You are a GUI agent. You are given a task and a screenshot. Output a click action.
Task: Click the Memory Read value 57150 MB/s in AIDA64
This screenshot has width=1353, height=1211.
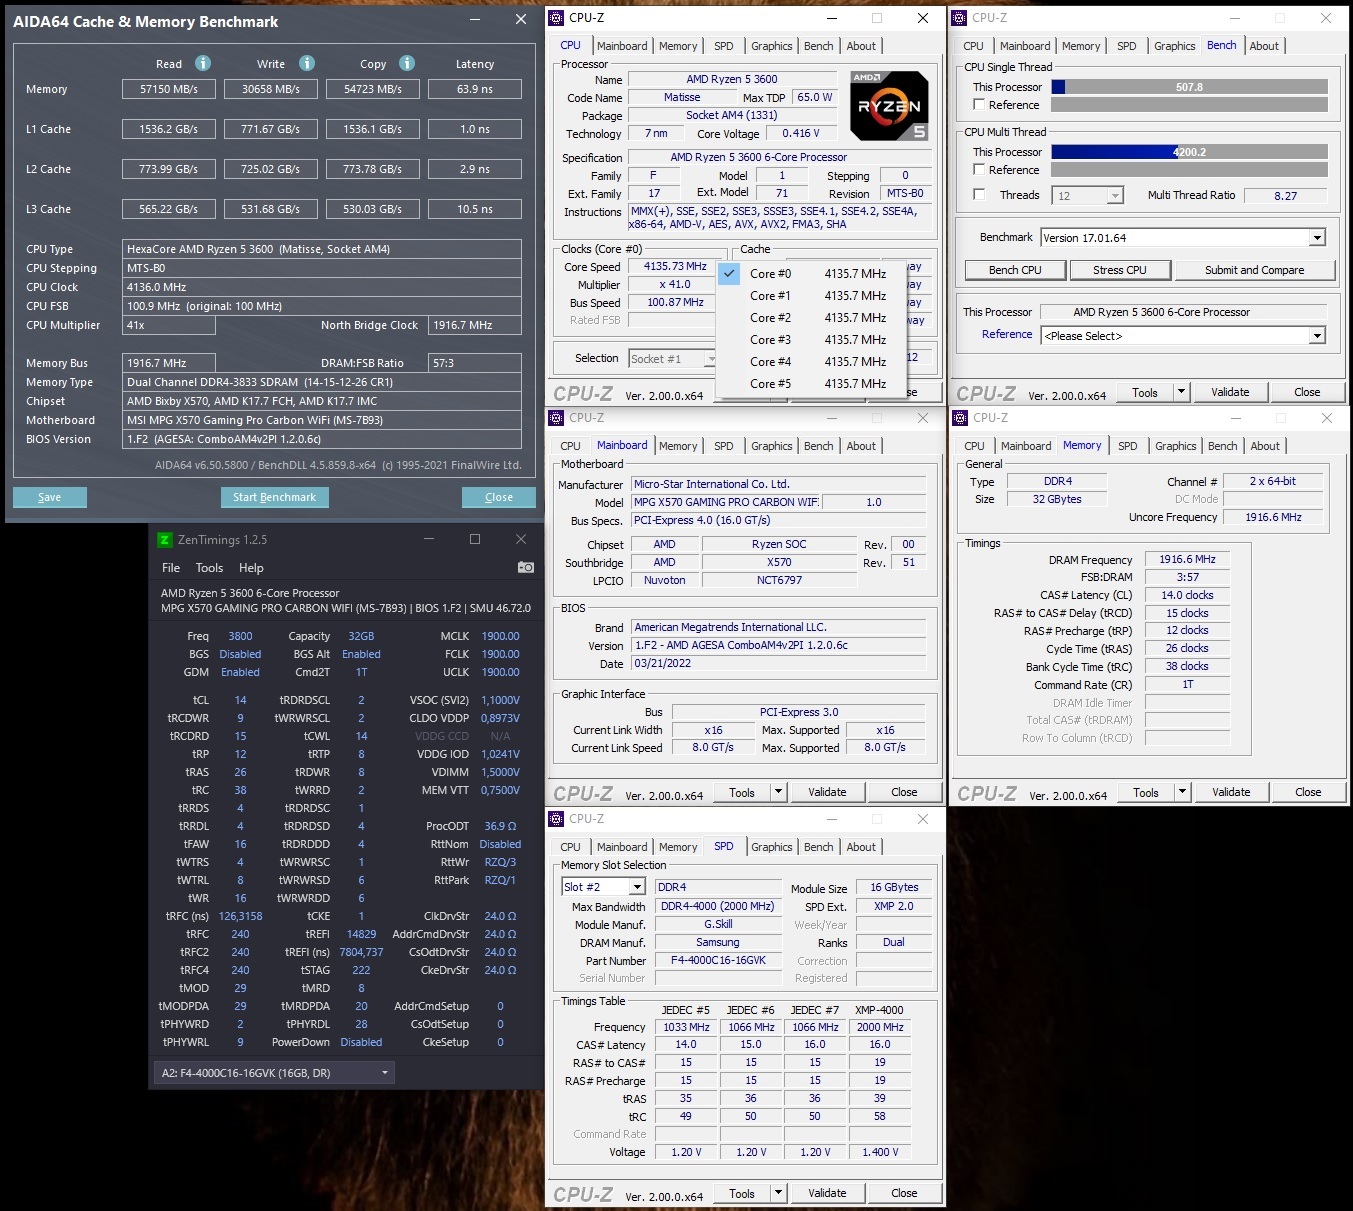point(168,89)
